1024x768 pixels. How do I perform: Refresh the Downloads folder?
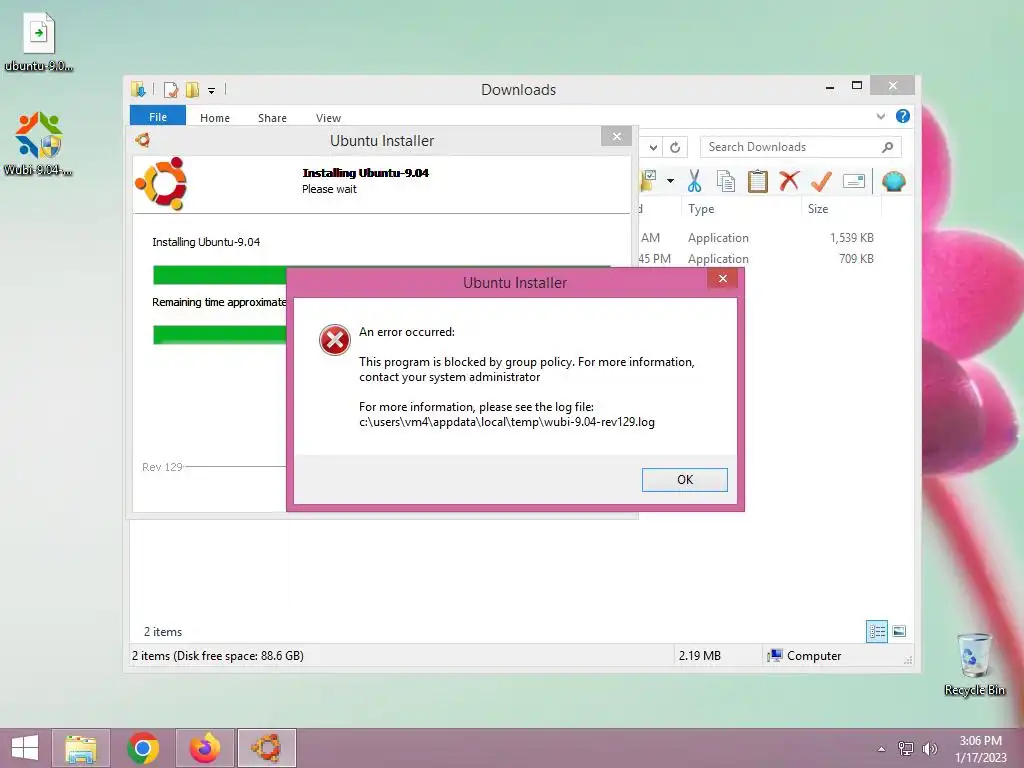point(675,148)
